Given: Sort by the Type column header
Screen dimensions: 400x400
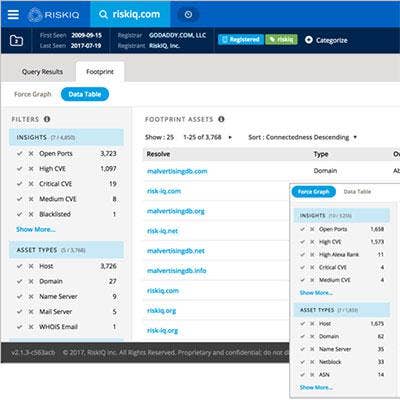Looking at the screenshot, I should [x=321, y=154].
